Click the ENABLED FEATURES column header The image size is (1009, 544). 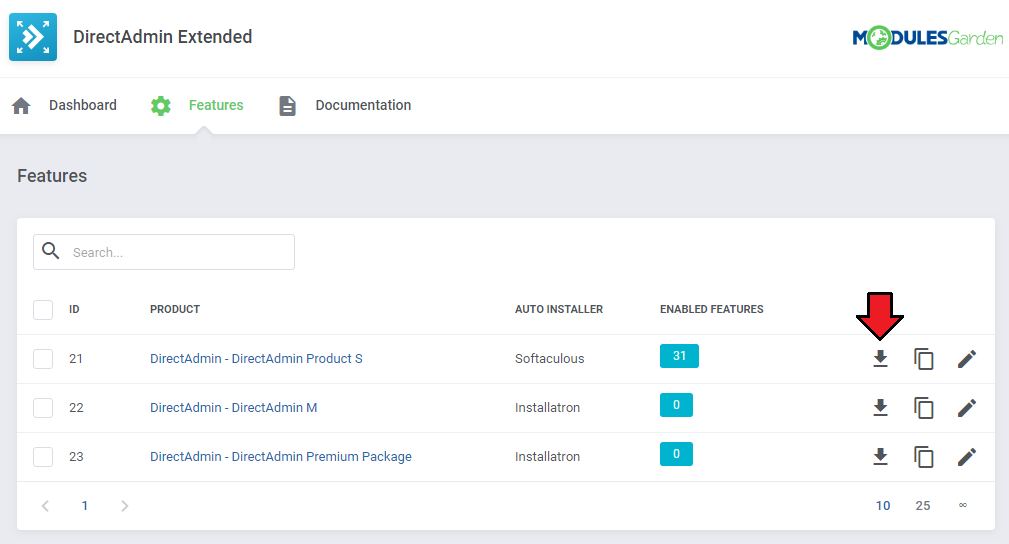tap(712, 310)
